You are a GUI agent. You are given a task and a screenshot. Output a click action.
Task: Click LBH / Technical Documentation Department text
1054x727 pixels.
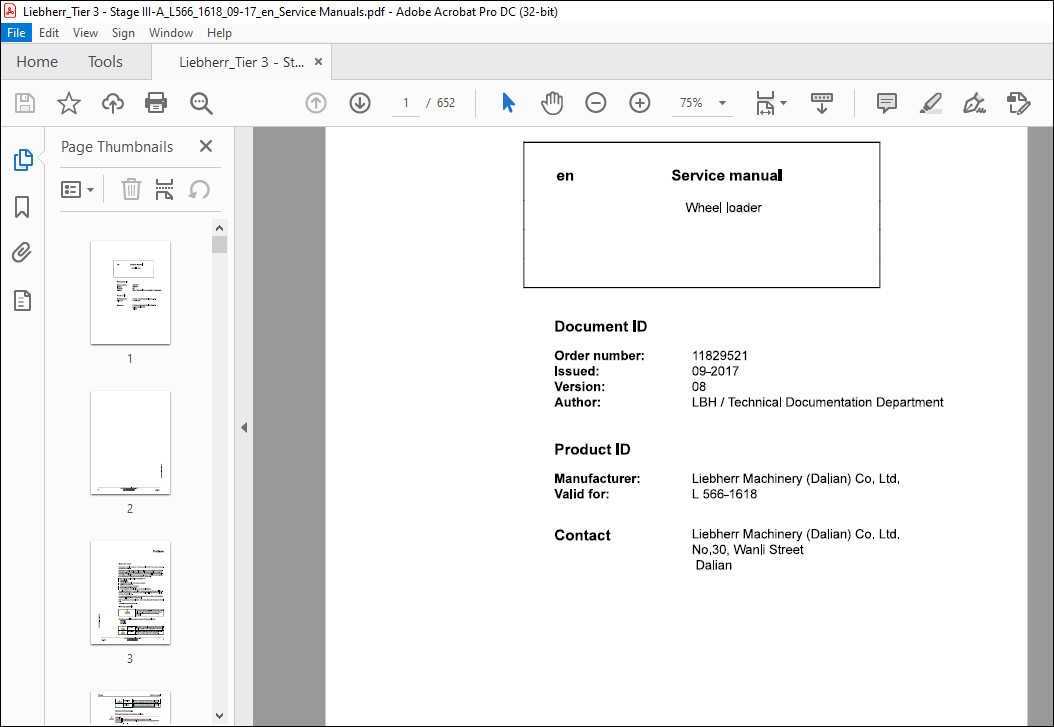(817, 402)
